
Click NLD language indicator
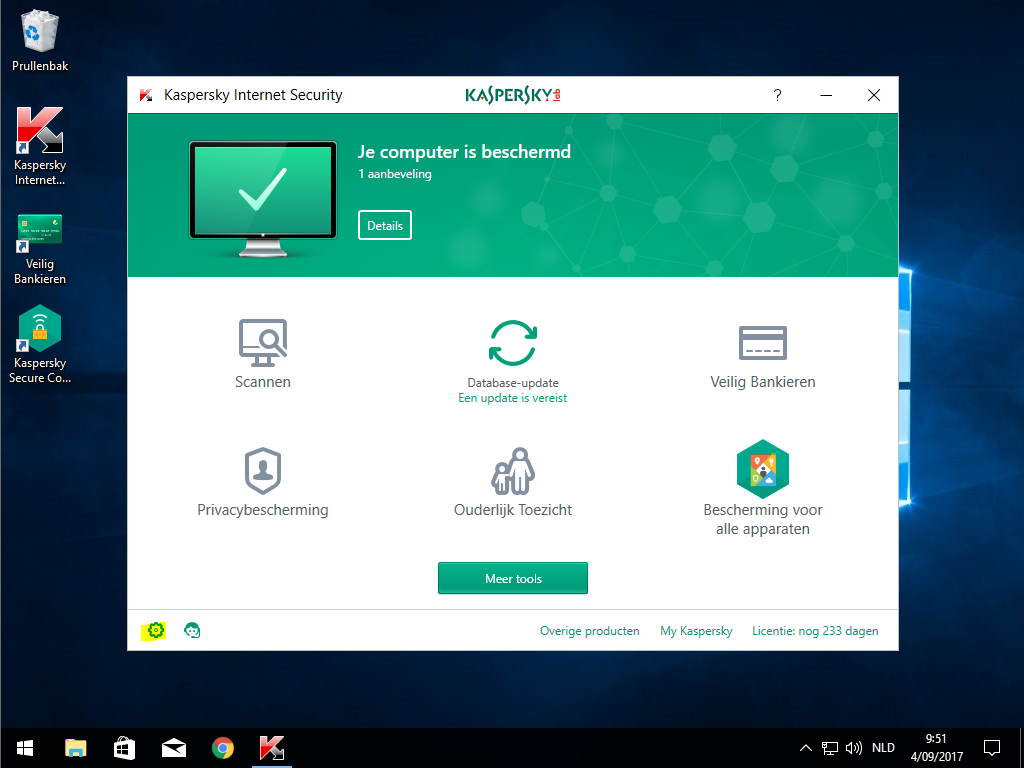pyautogui.click(x=883, y=748)
